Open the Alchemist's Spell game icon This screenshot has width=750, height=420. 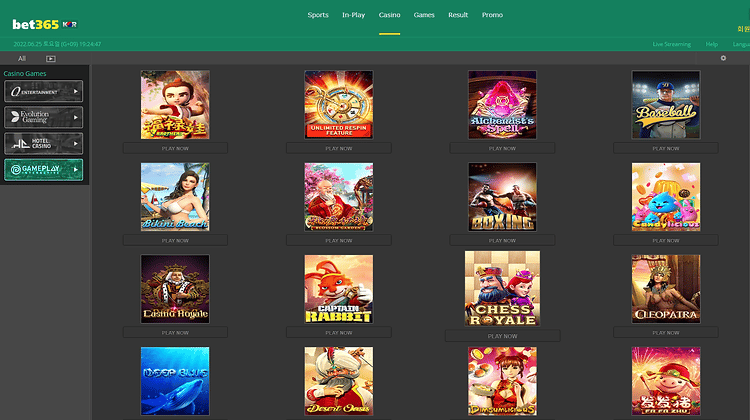(502, 105)
